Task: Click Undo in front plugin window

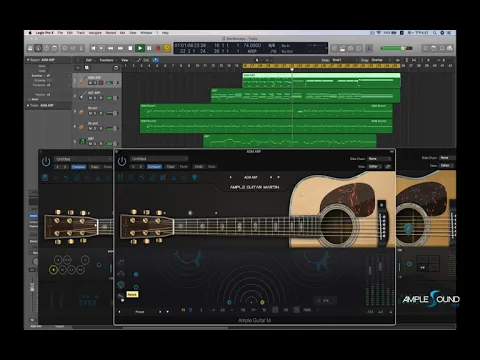Action: (199, 166)
